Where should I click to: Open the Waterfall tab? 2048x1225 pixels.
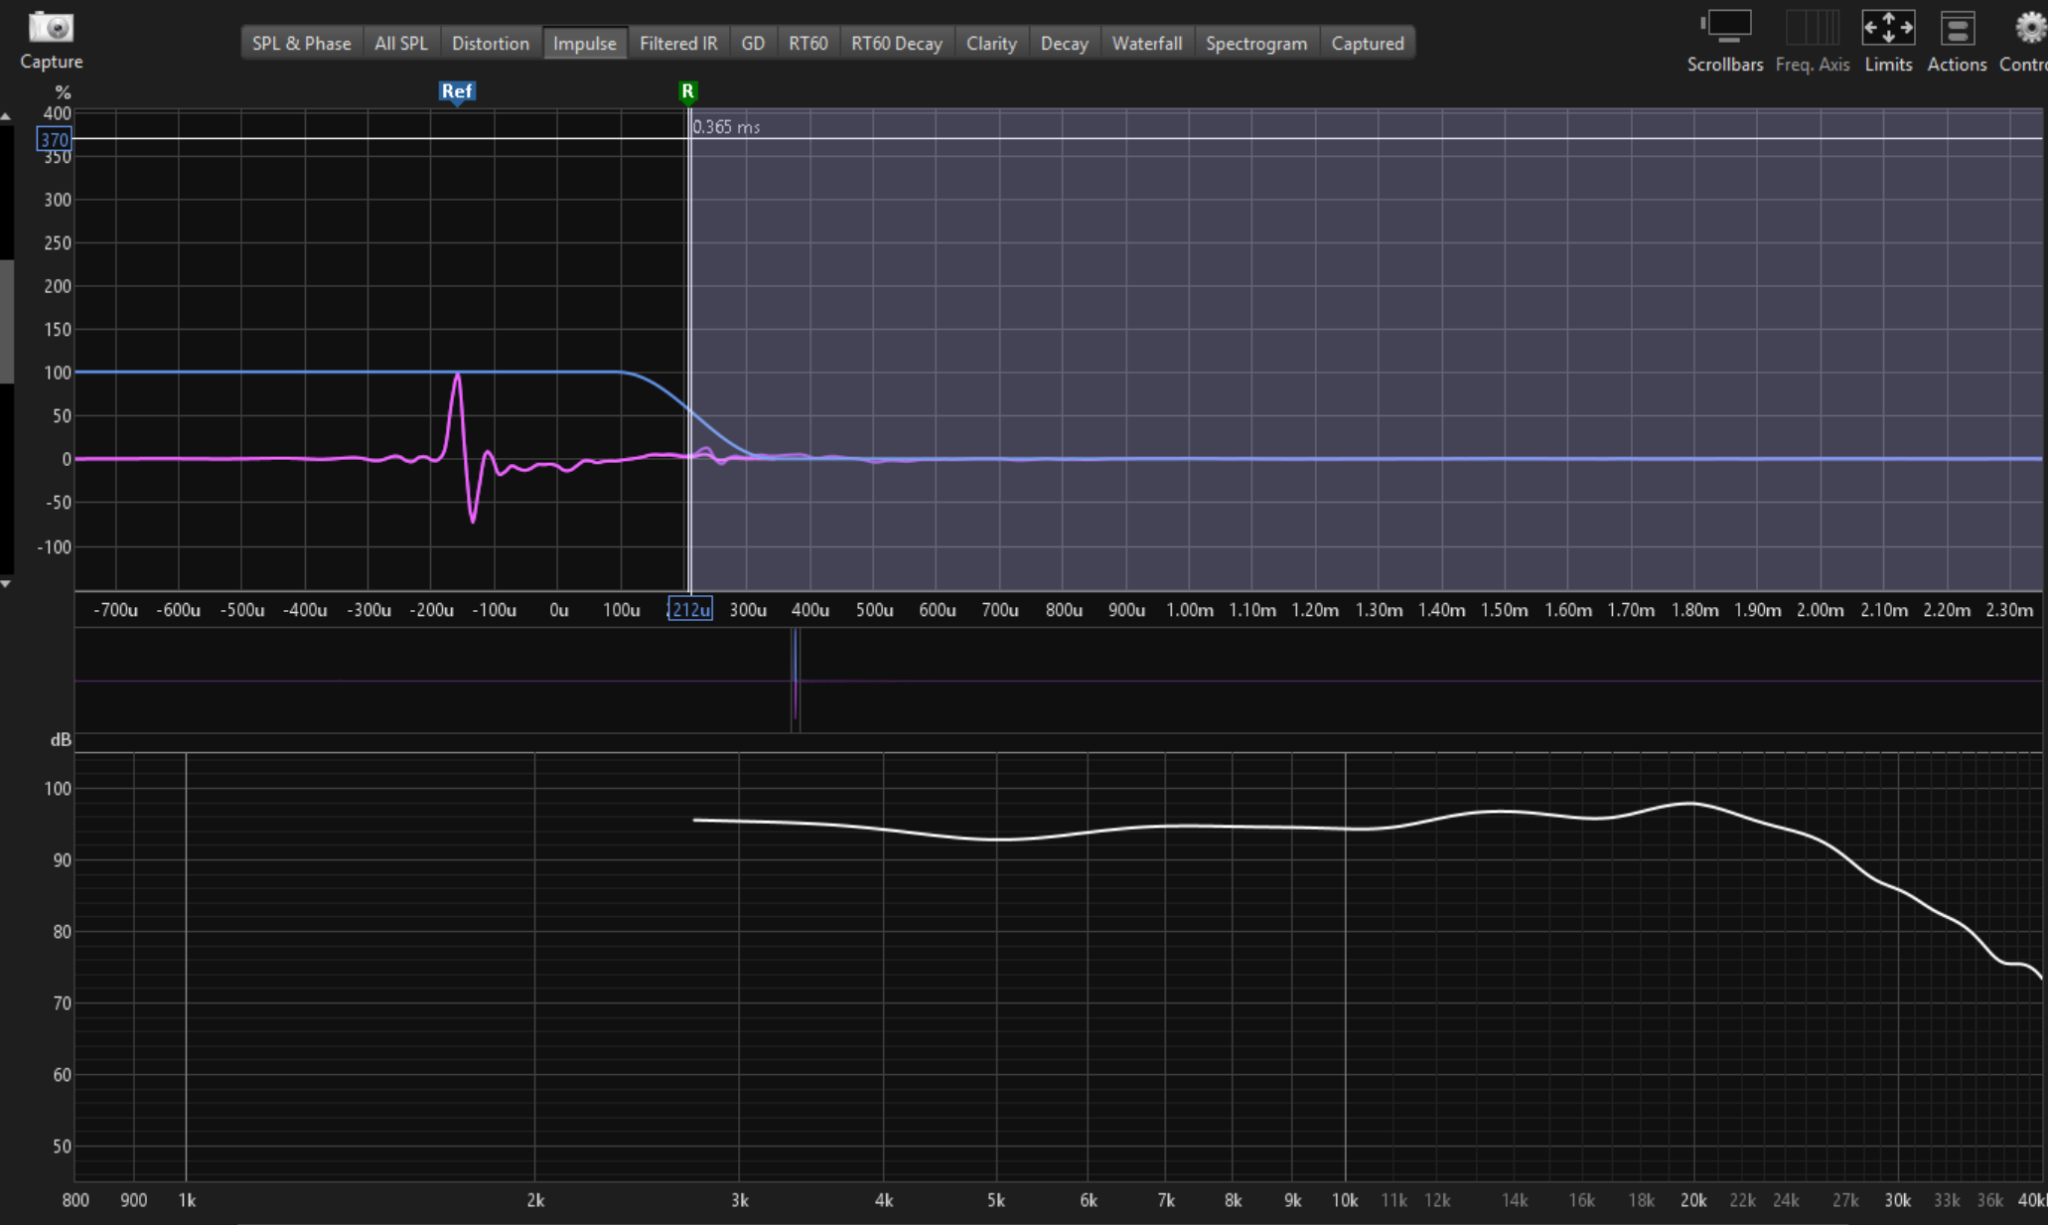pyautogui.click(x=1147, y=43)
